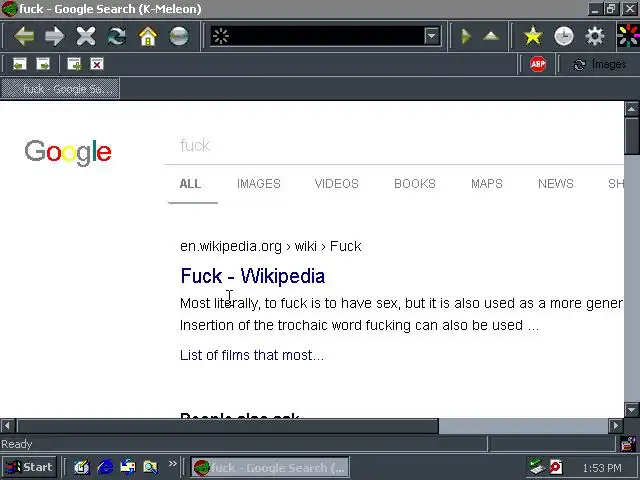Select the 'fuck - Google Se...' browser tab
This screenshot has width=640, height=480.
60,89
